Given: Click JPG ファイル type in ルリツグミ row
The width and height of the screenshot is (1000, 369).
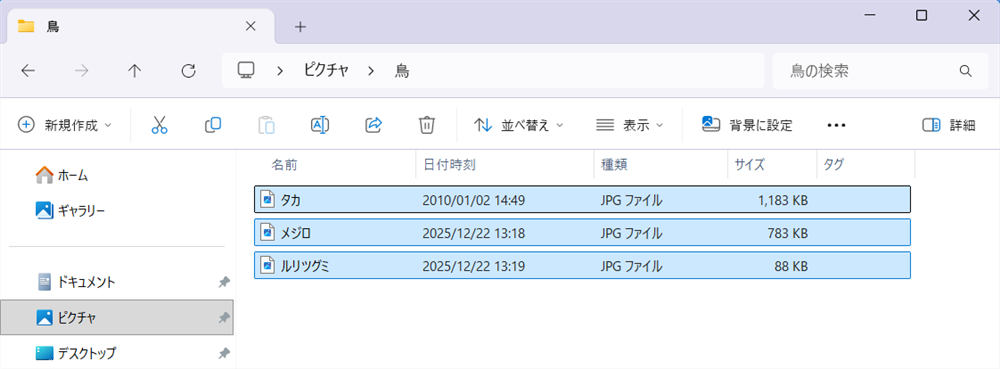Looking at the screenshot, I should click(x=631, y=266).
